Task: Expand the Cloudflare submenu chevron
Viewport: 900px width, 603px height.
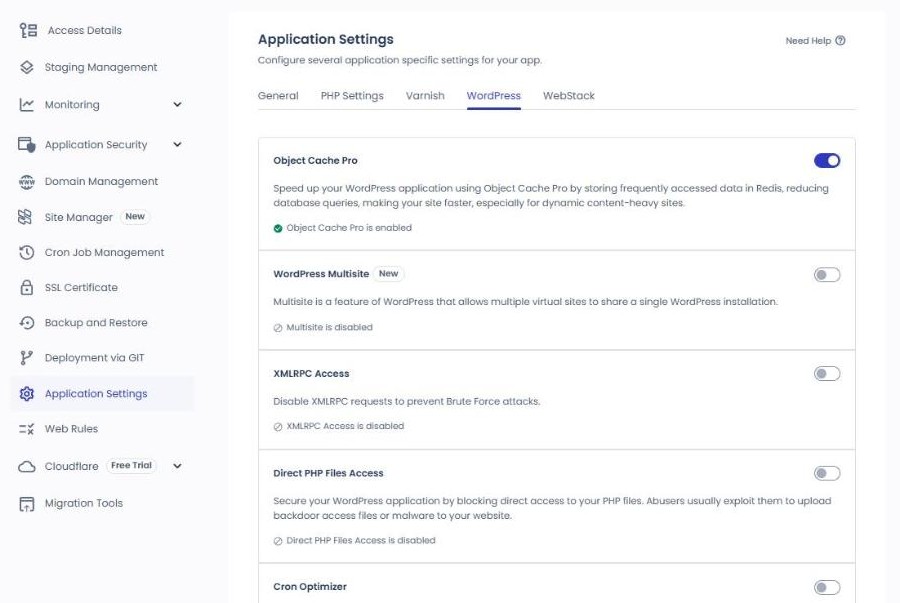Action: 177,466
